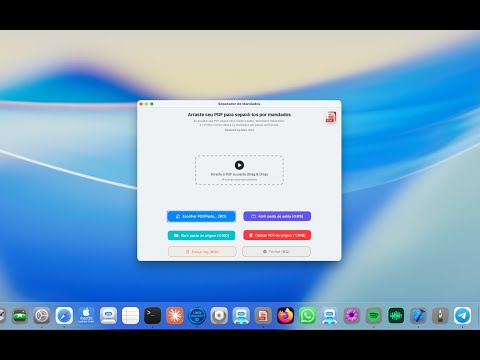Open the macOS installer icon in dock

click(x=86, y=315)
